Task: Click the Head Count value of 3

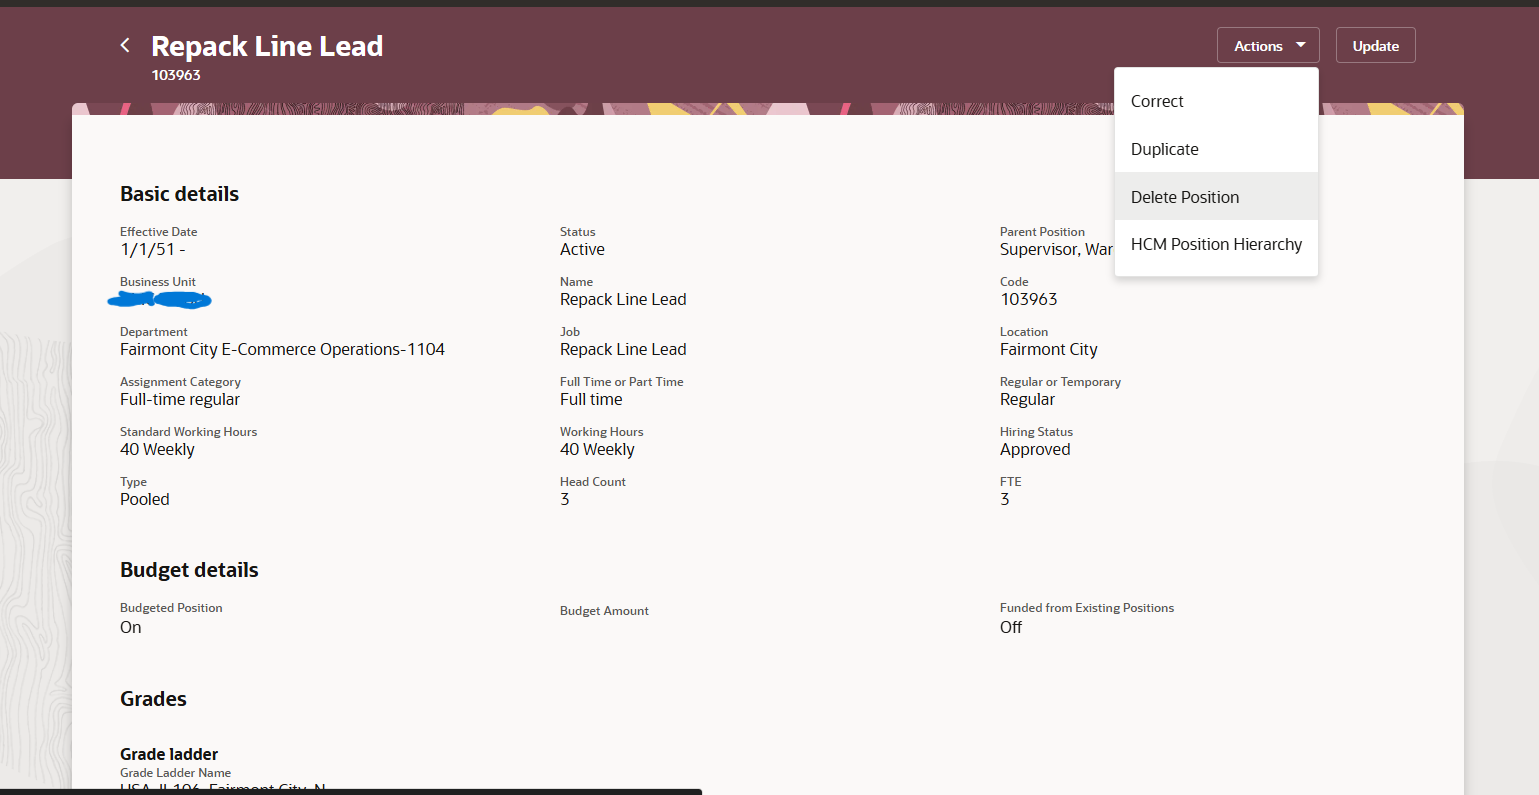Action: [564, 499]
